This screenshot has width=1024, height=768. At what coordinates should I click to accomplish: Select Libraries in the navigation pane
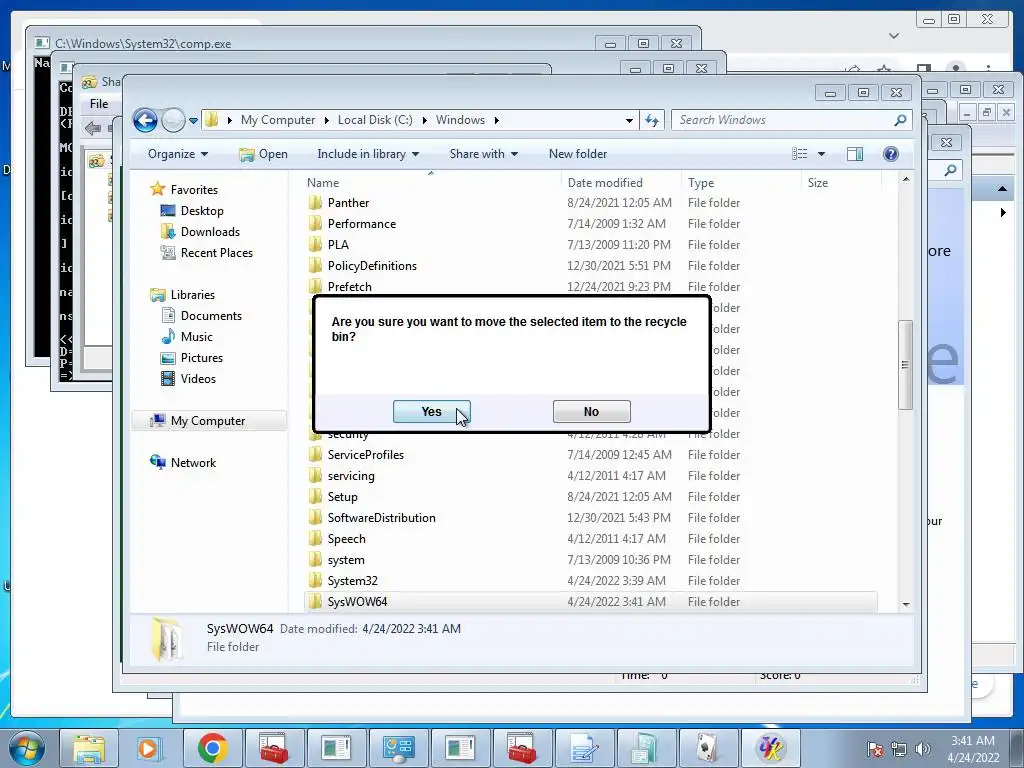tap(193, 295)
